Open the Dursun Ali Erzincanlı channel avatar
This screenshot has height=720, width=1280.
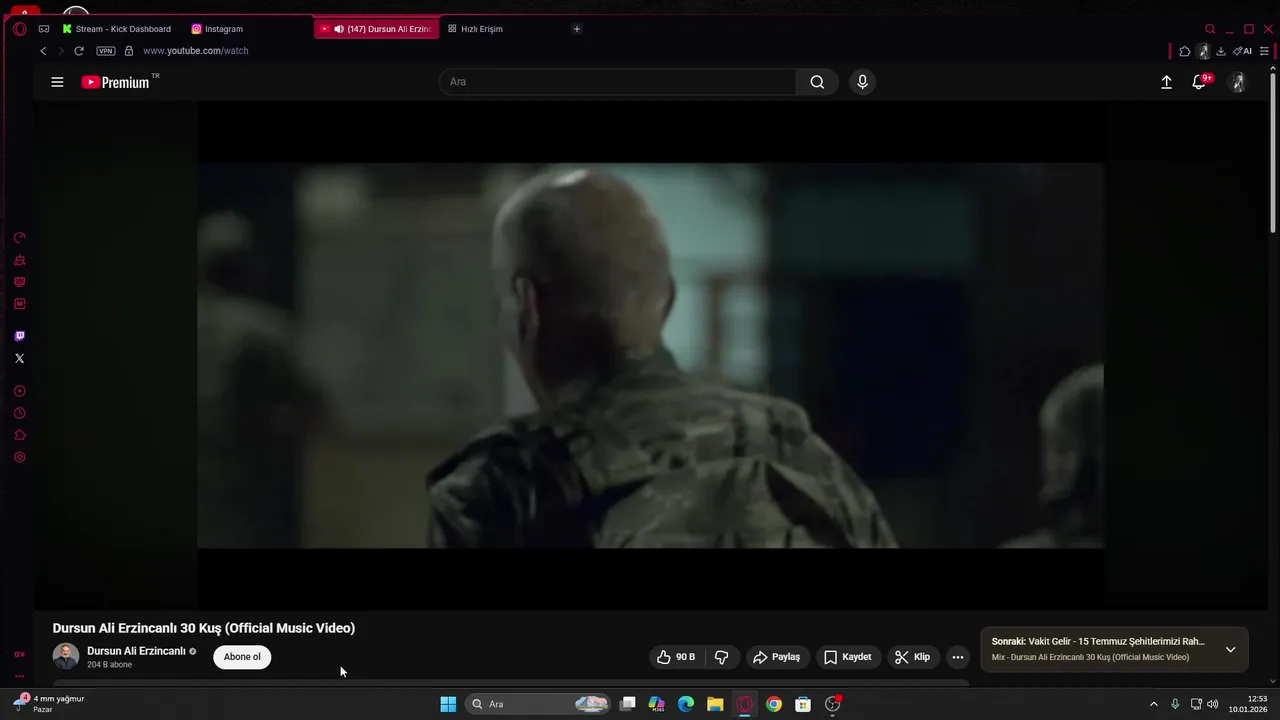pos(66,657)
